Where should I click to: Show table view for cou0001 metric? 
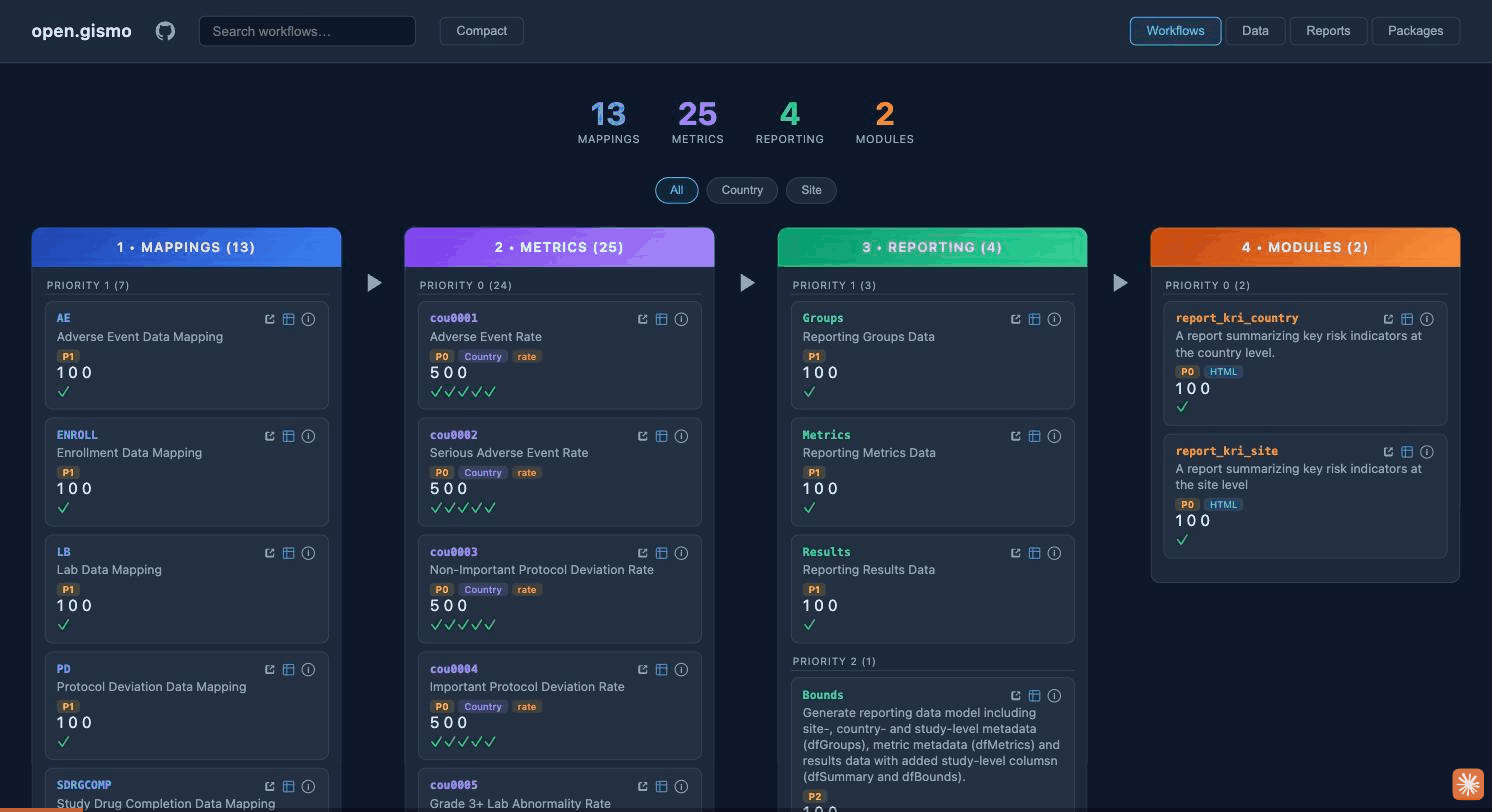(661, 319)
